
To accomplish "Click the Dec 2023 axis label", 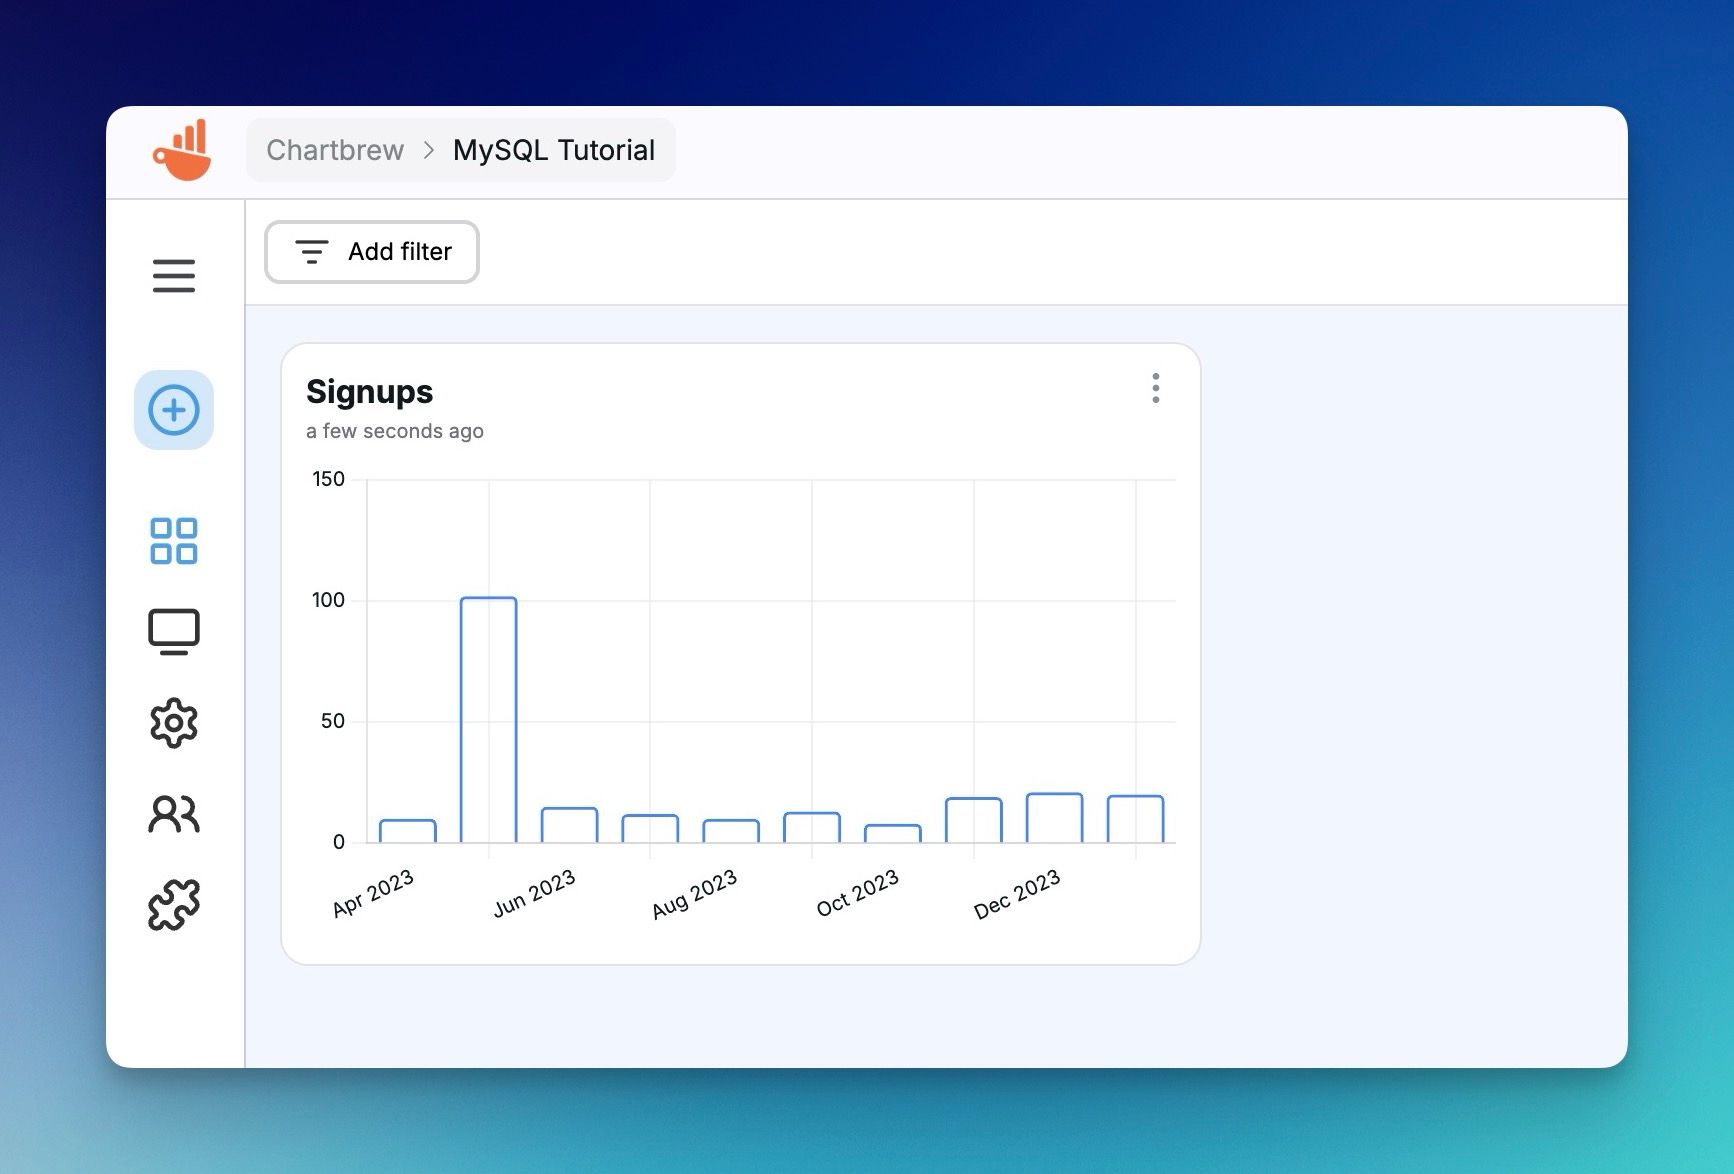I will (1017, 893).
